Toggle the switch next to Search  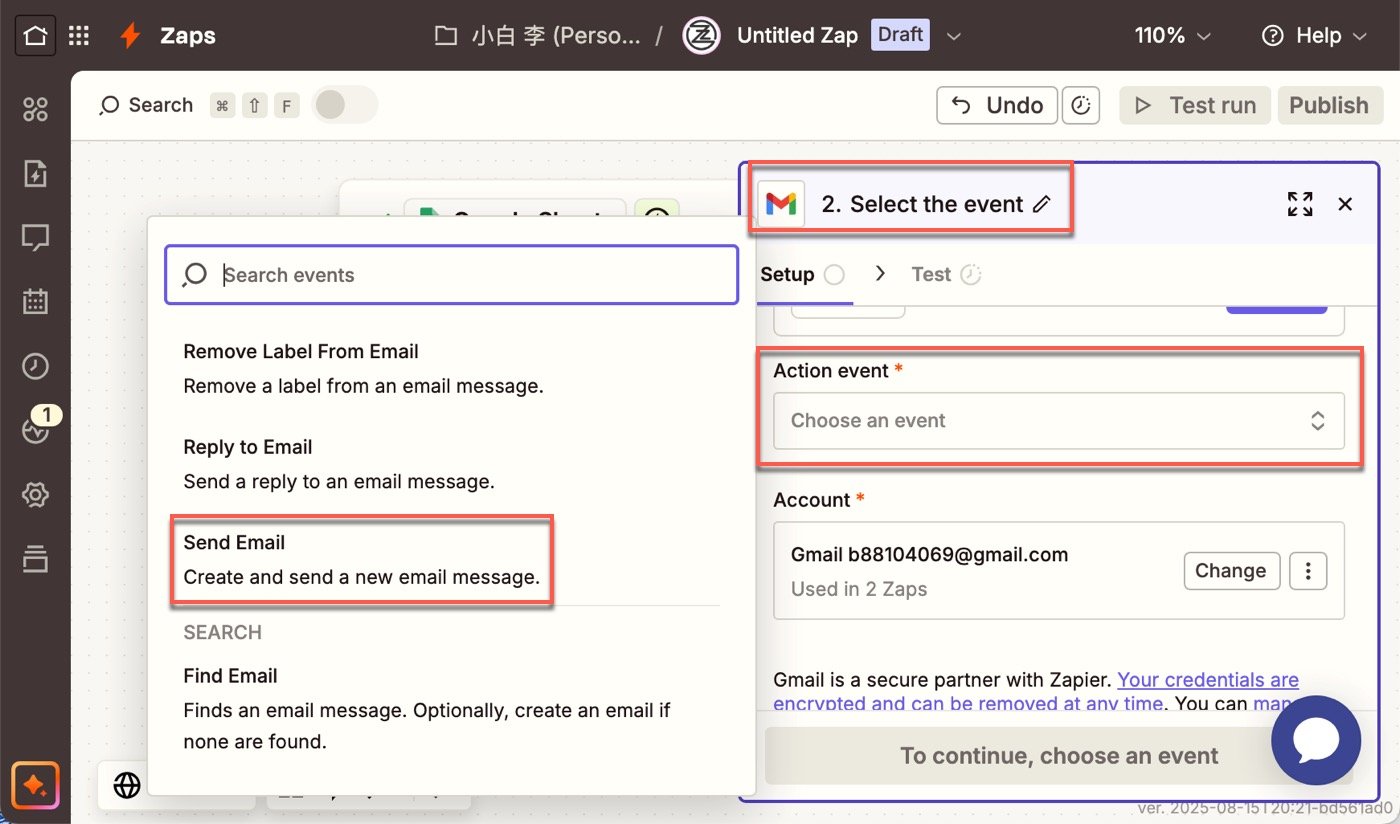click(345, 105)
